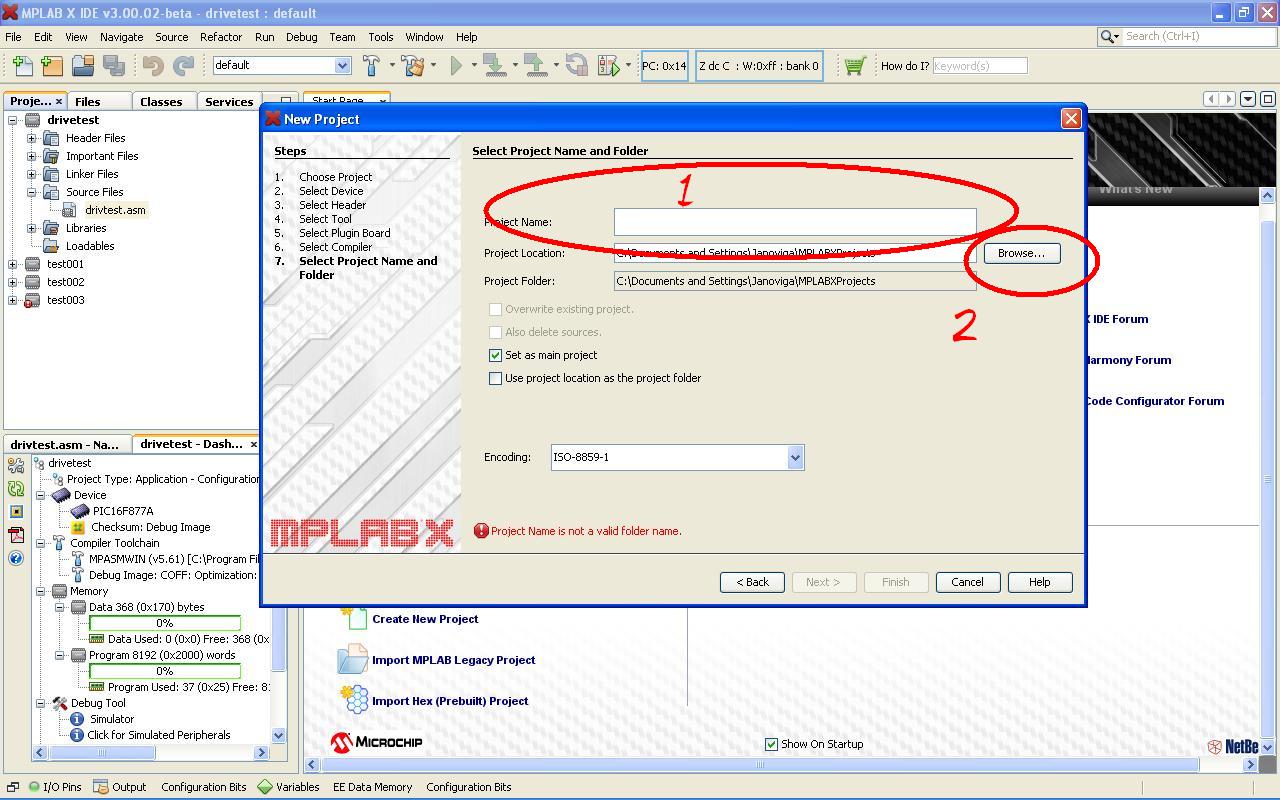Screen dimensions: 1280x800
Task: Select the Loadables folder in project tree
Action: tap(90, 246)
